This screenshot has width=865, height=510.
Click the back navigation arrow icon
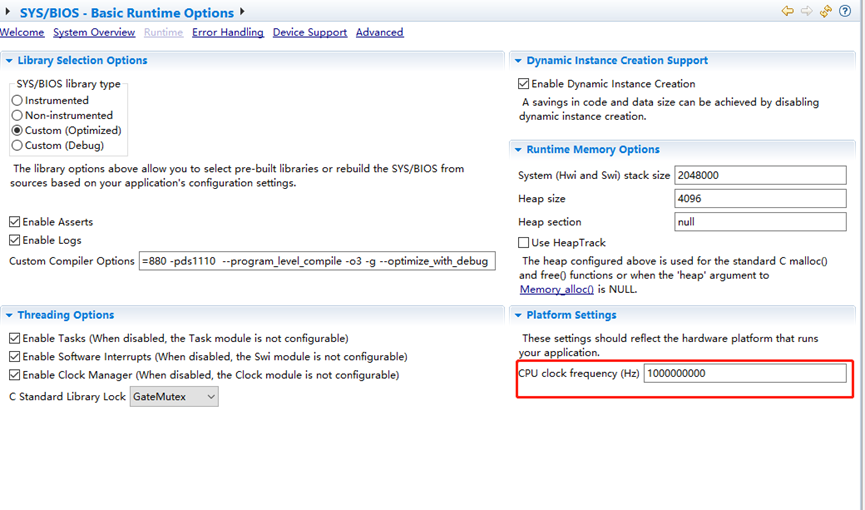click(x=788, y=12)
